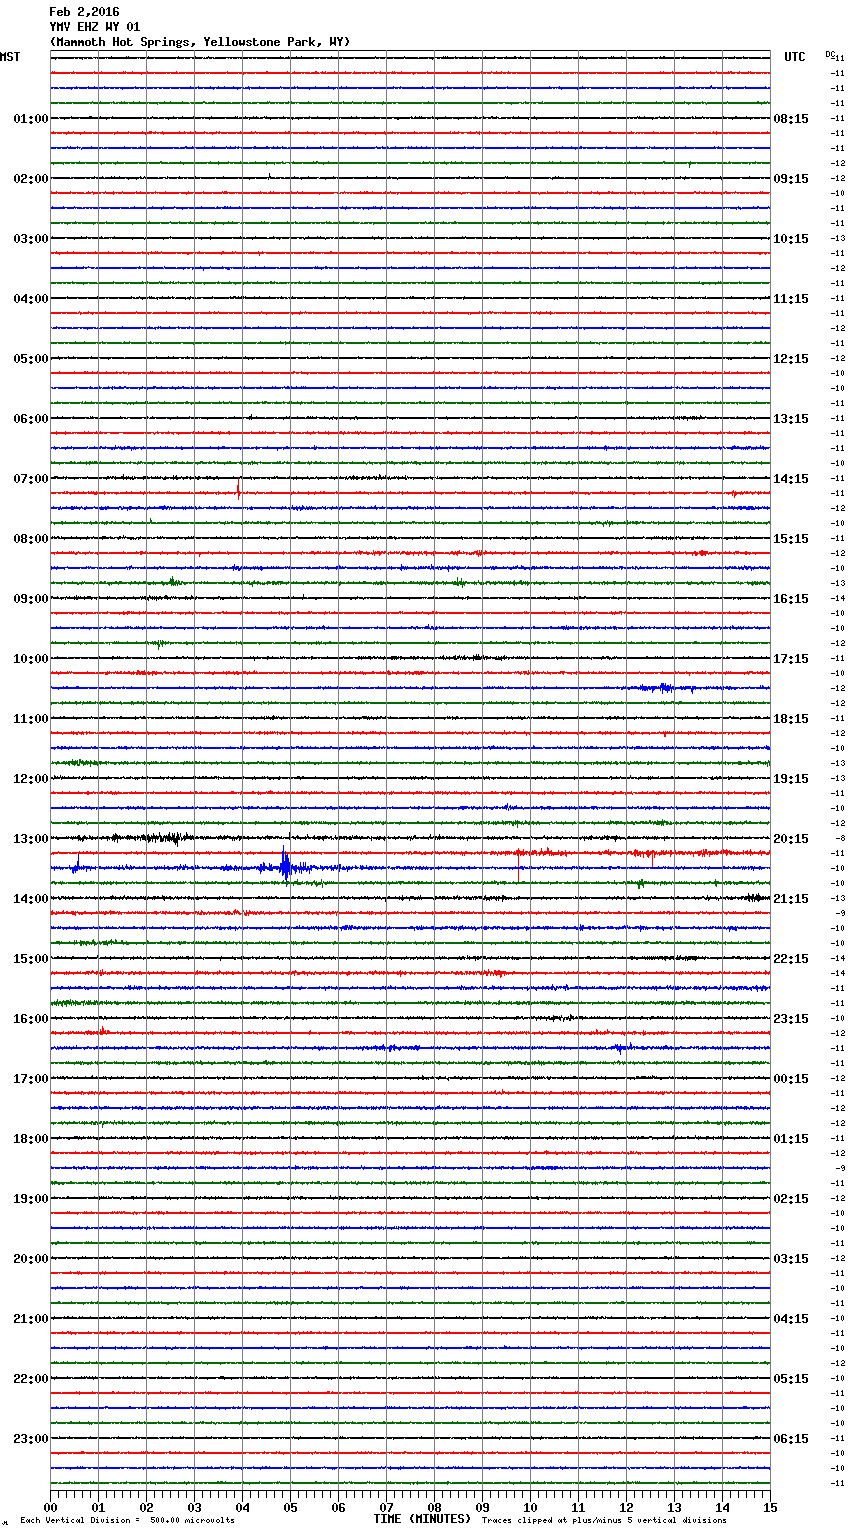
Task: Click the 22:15 UTC time label
Action: pos(791,959)
